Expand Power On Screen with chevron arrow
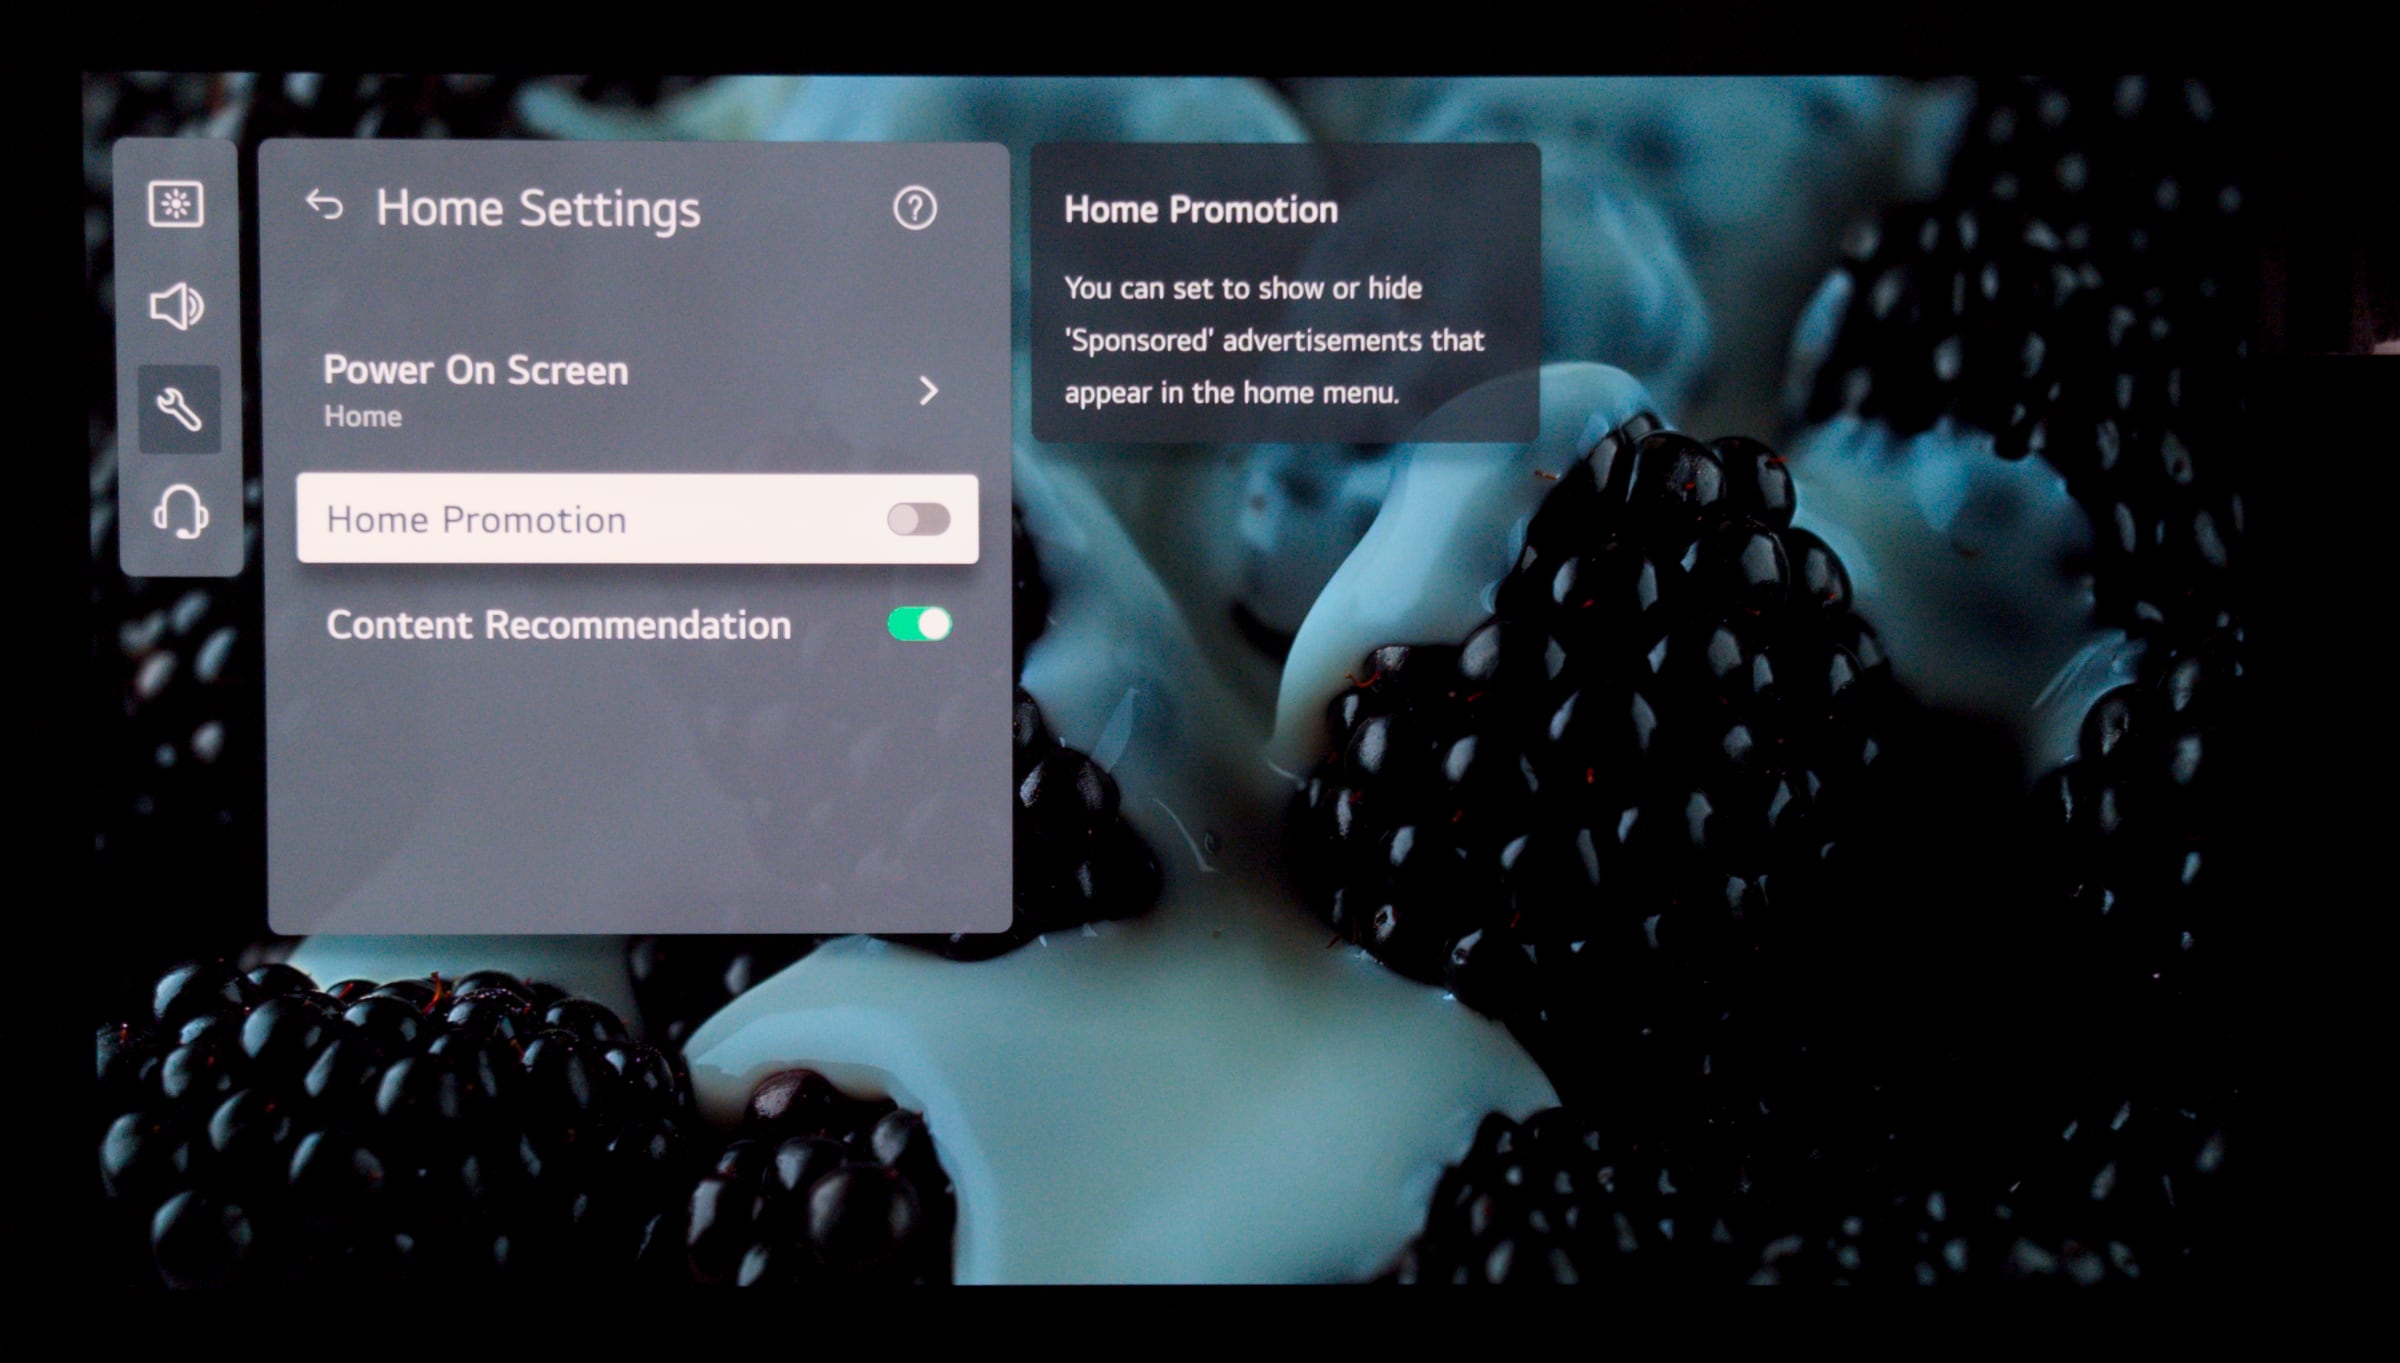The height and width of the screenshot is (1363, 2400). tap(928, 390)
